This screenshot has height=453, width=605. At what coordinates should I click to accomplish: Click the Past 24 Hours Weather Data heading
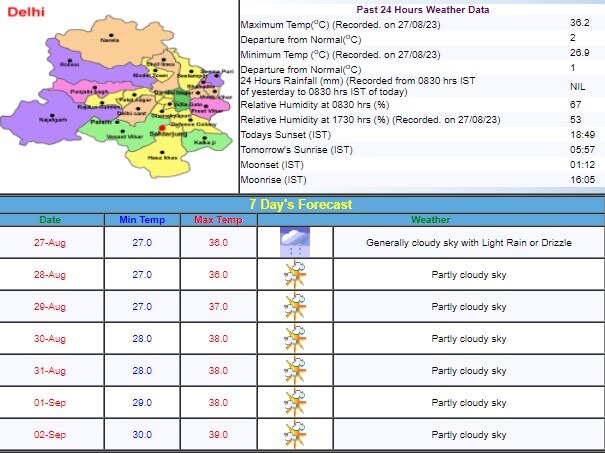point(421,8)
